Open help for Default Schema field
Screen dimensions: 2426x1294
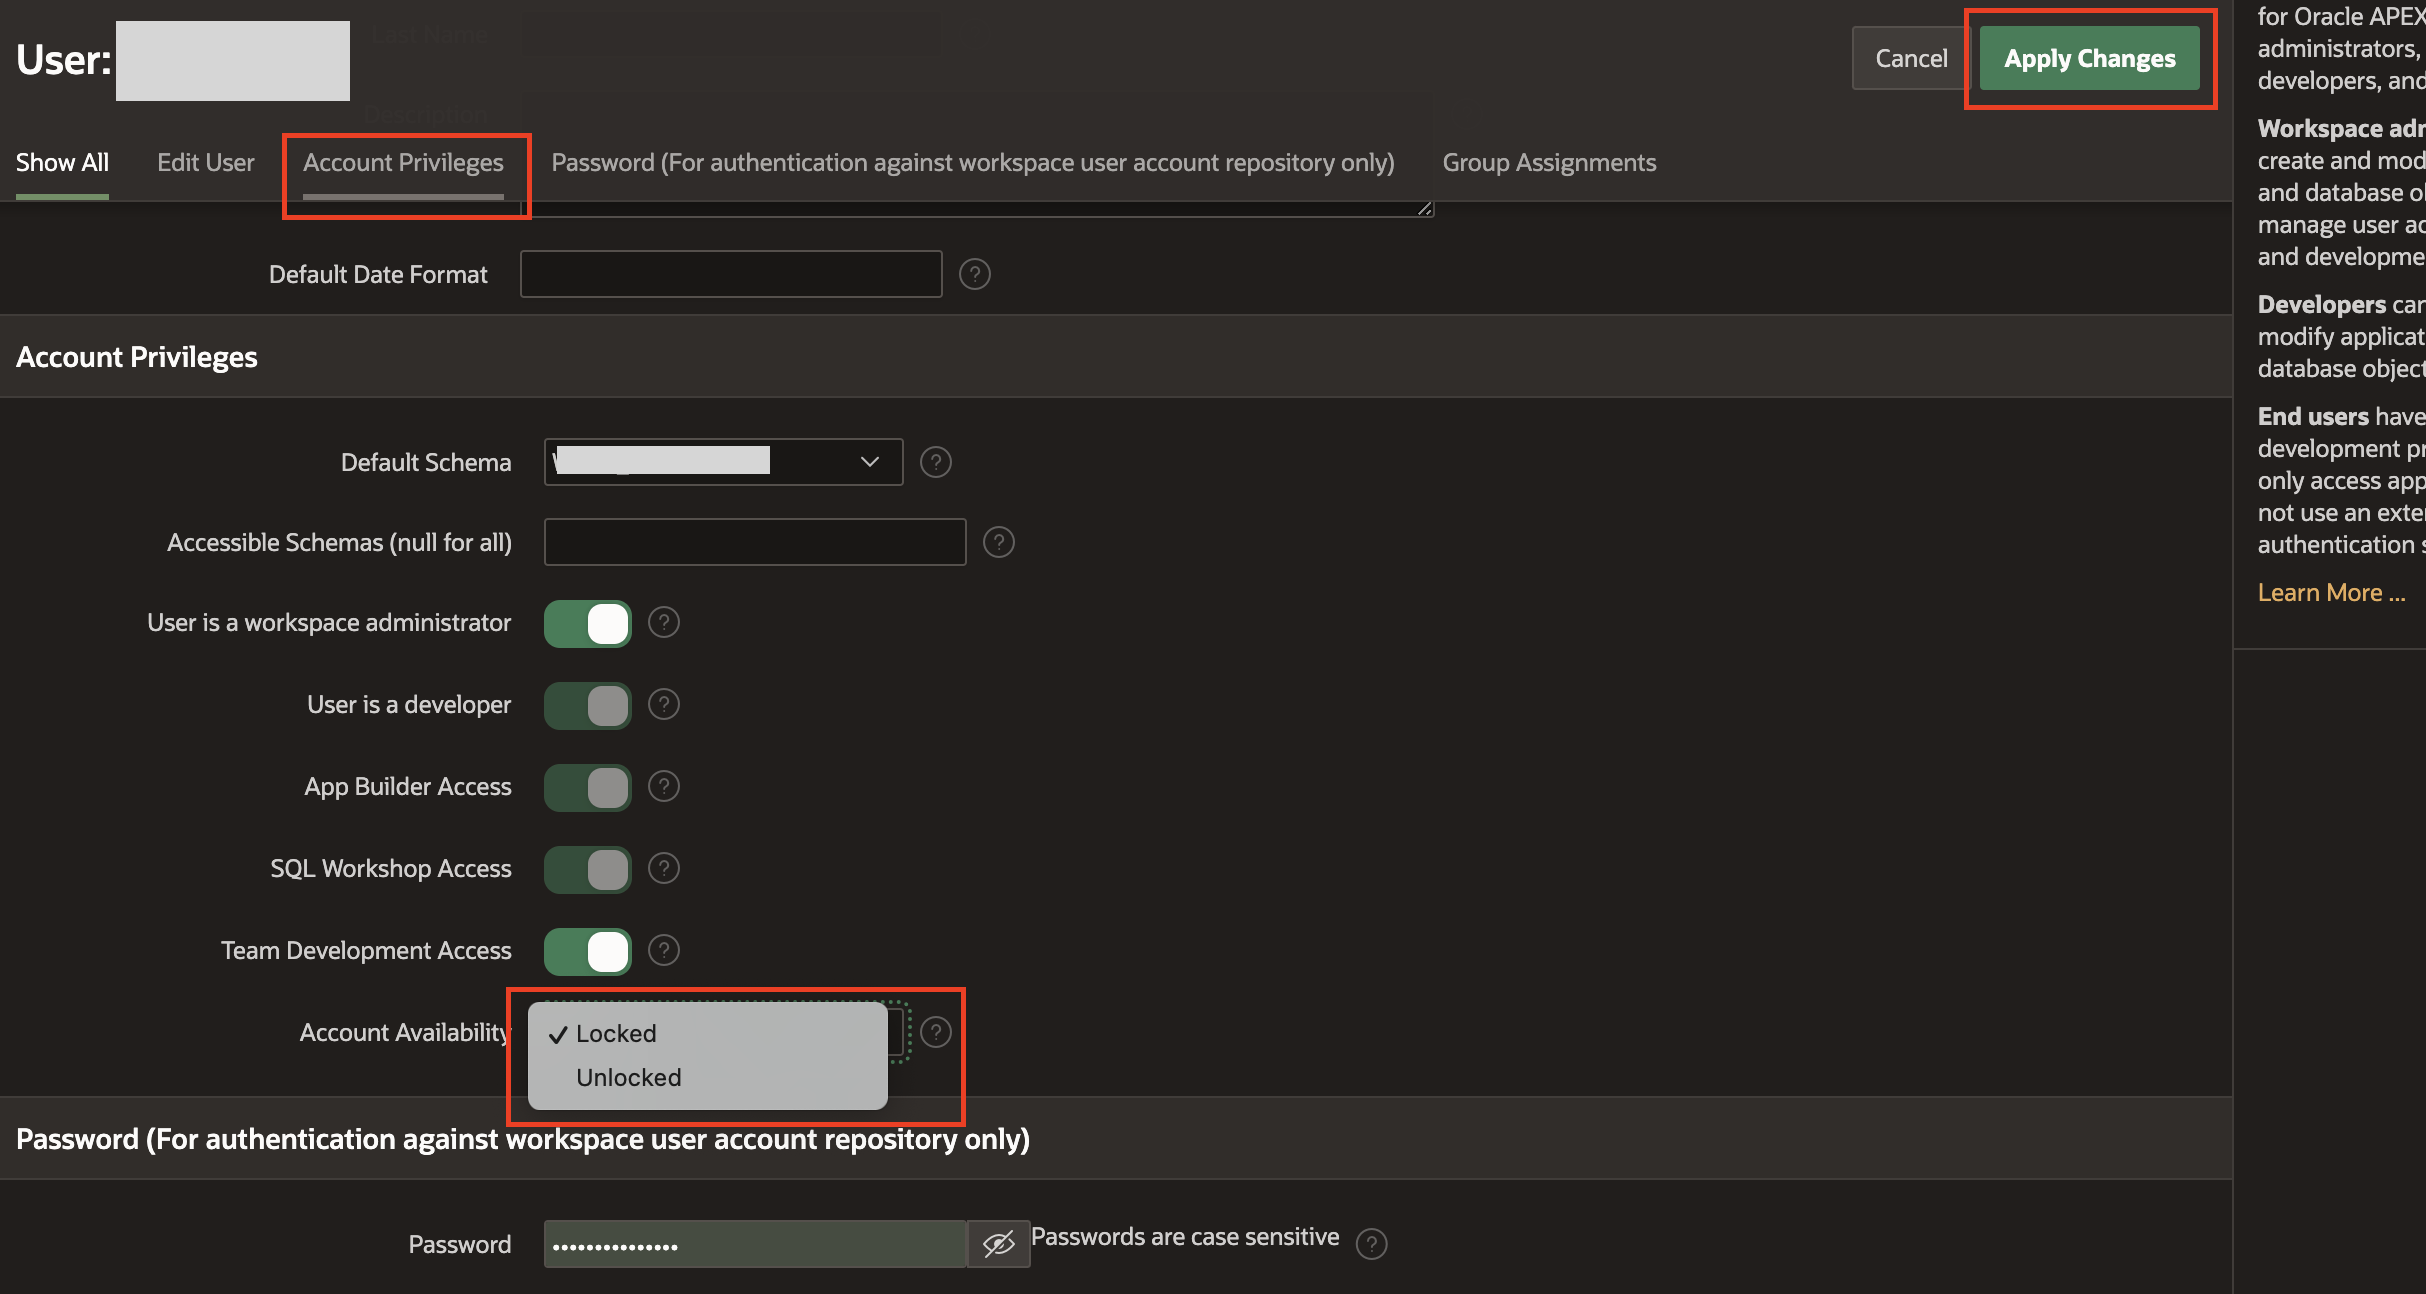935,462
